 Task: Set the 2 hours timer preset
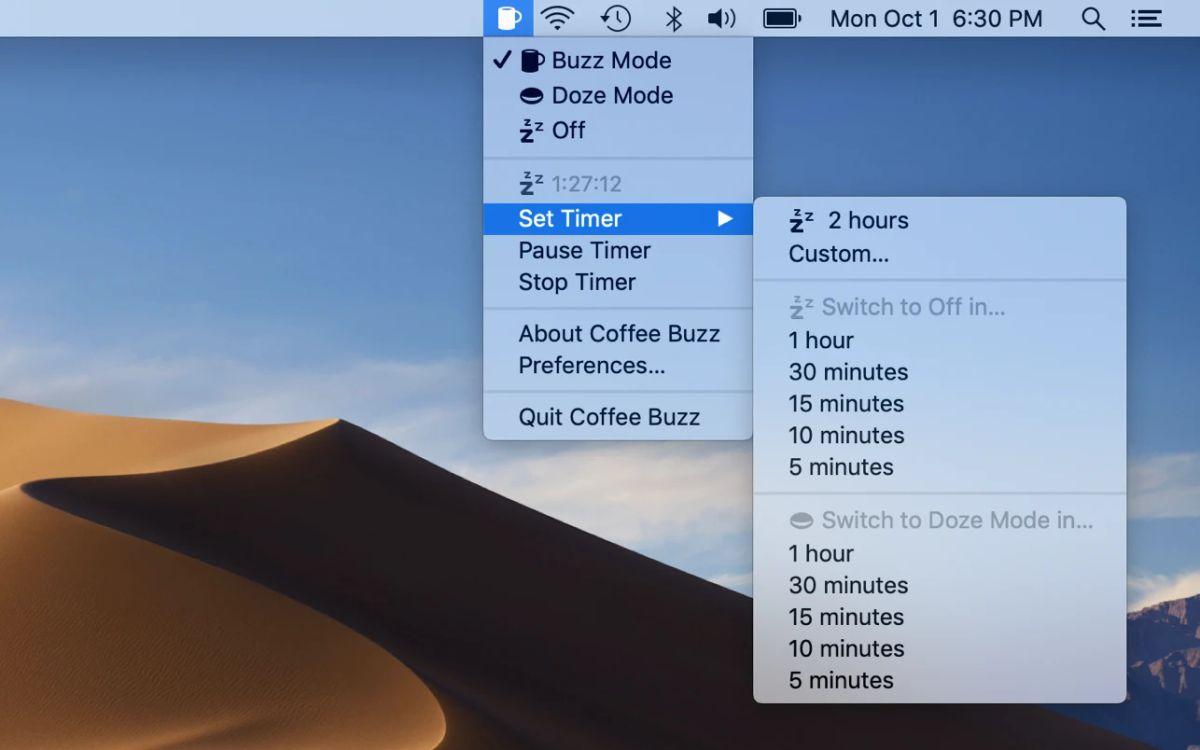(867, 221)
